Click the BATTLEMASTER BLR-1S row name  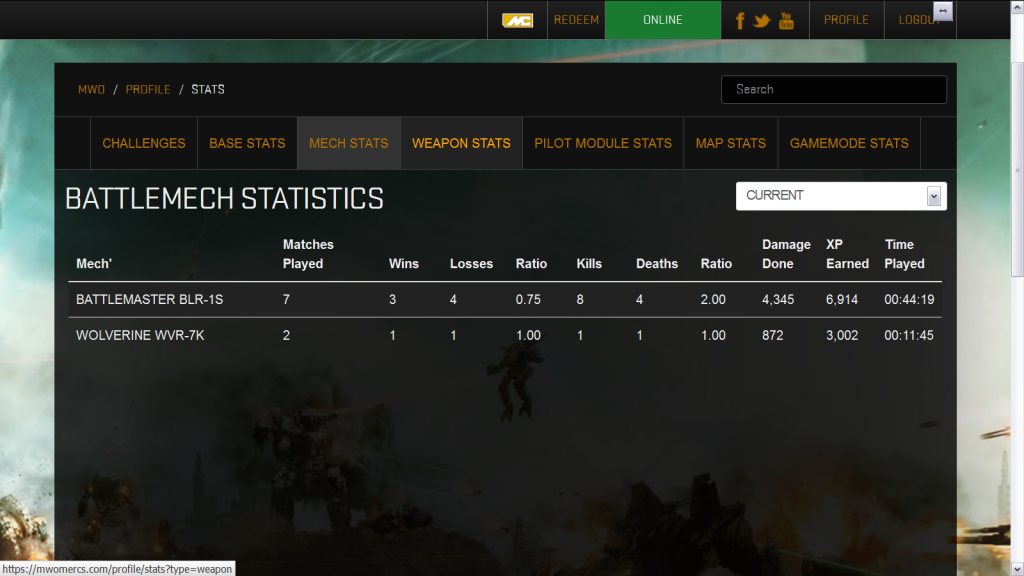[x=150, y=300]
